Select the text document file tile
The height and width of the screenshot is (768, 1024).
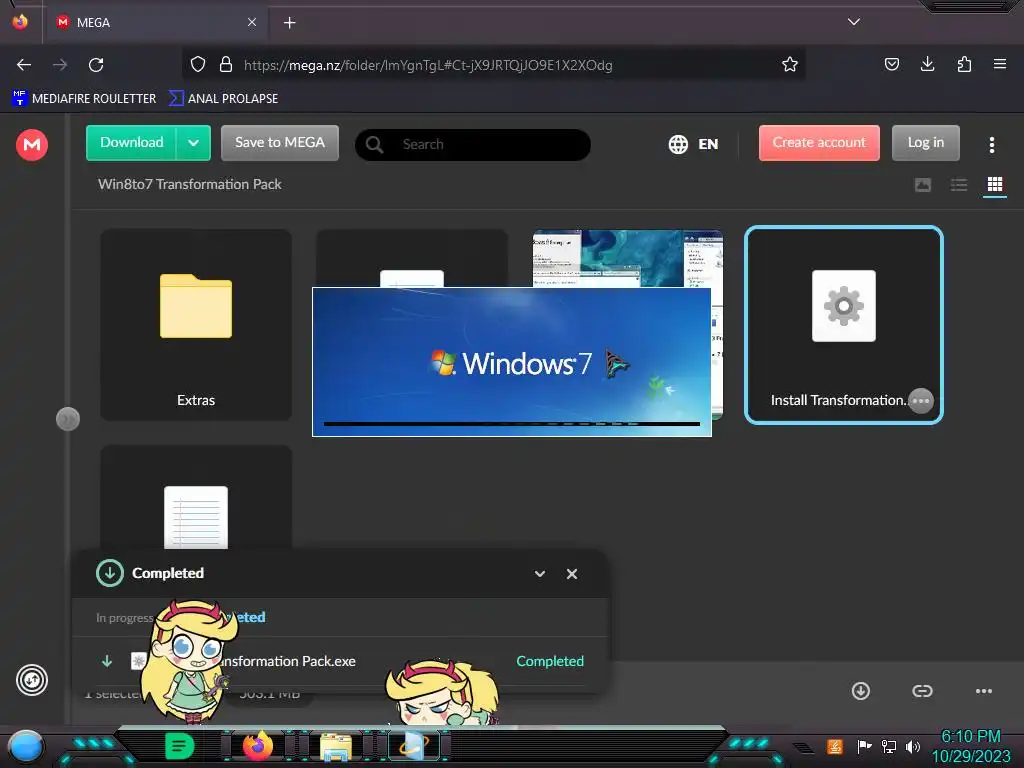tap(196, 498)
